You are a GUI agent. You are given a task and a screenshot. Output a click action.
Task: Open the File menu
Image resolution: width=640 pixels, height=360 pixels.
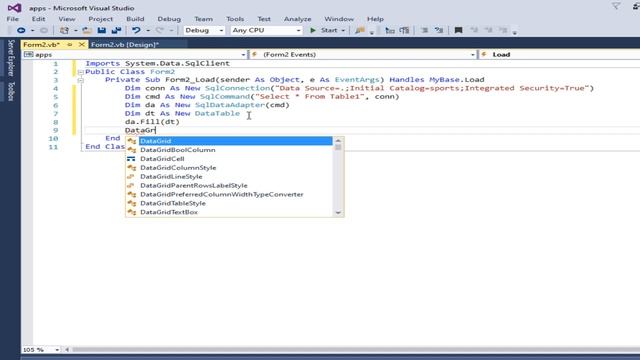pos(12,19)
